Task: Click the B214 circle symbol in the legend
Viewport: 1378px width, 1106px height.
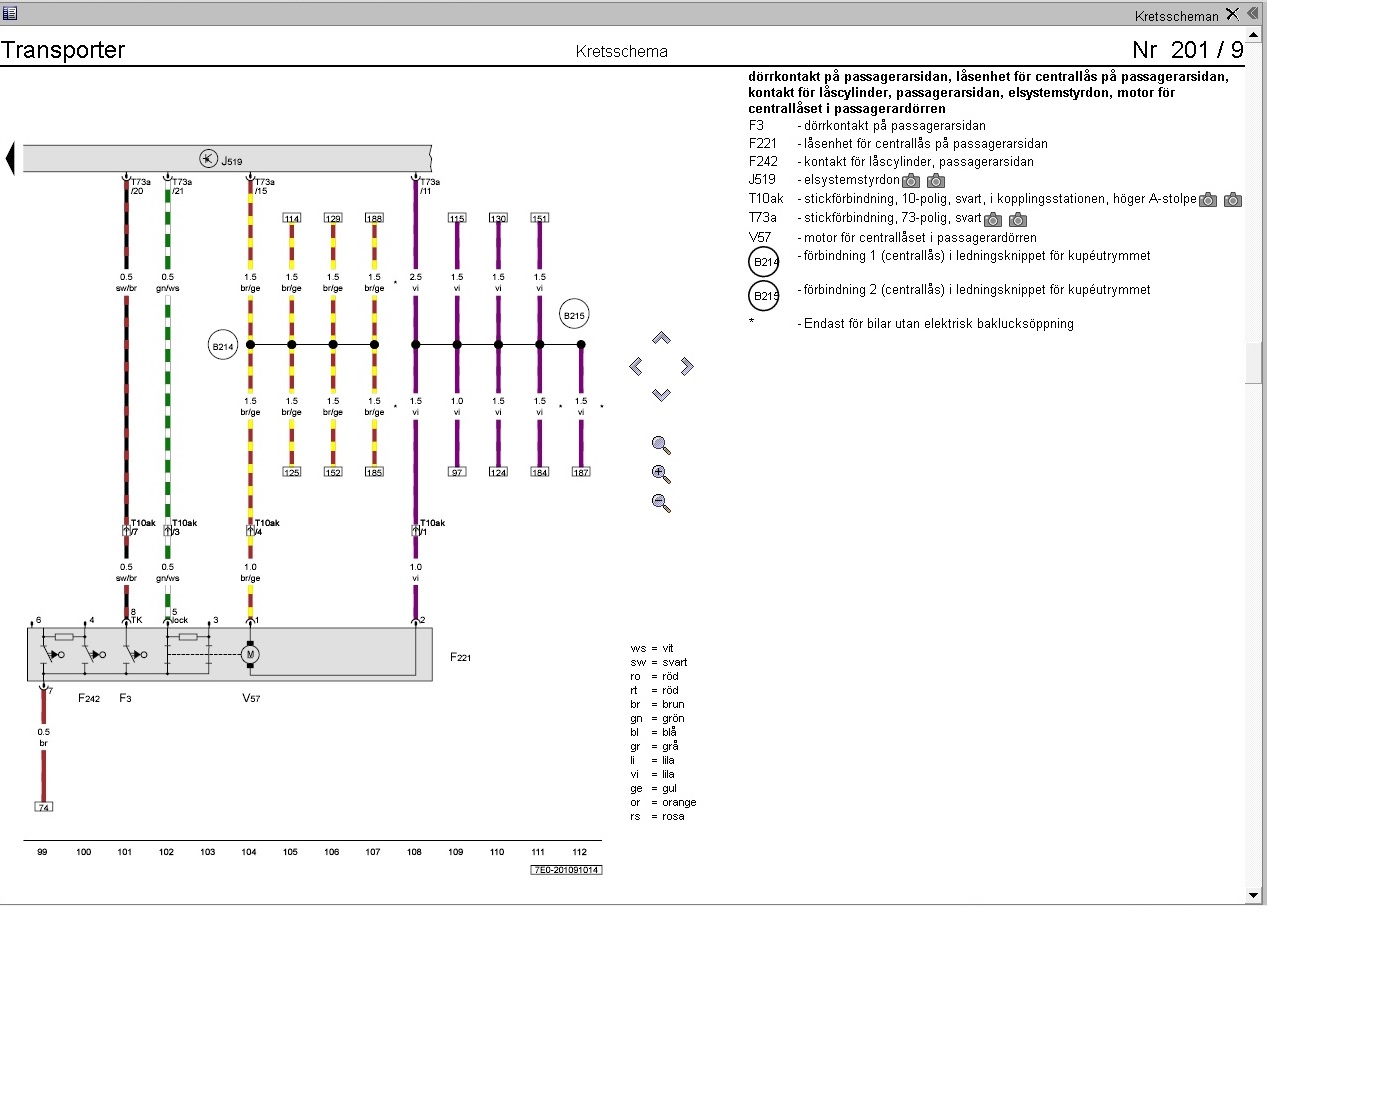Action: (764, 262)
